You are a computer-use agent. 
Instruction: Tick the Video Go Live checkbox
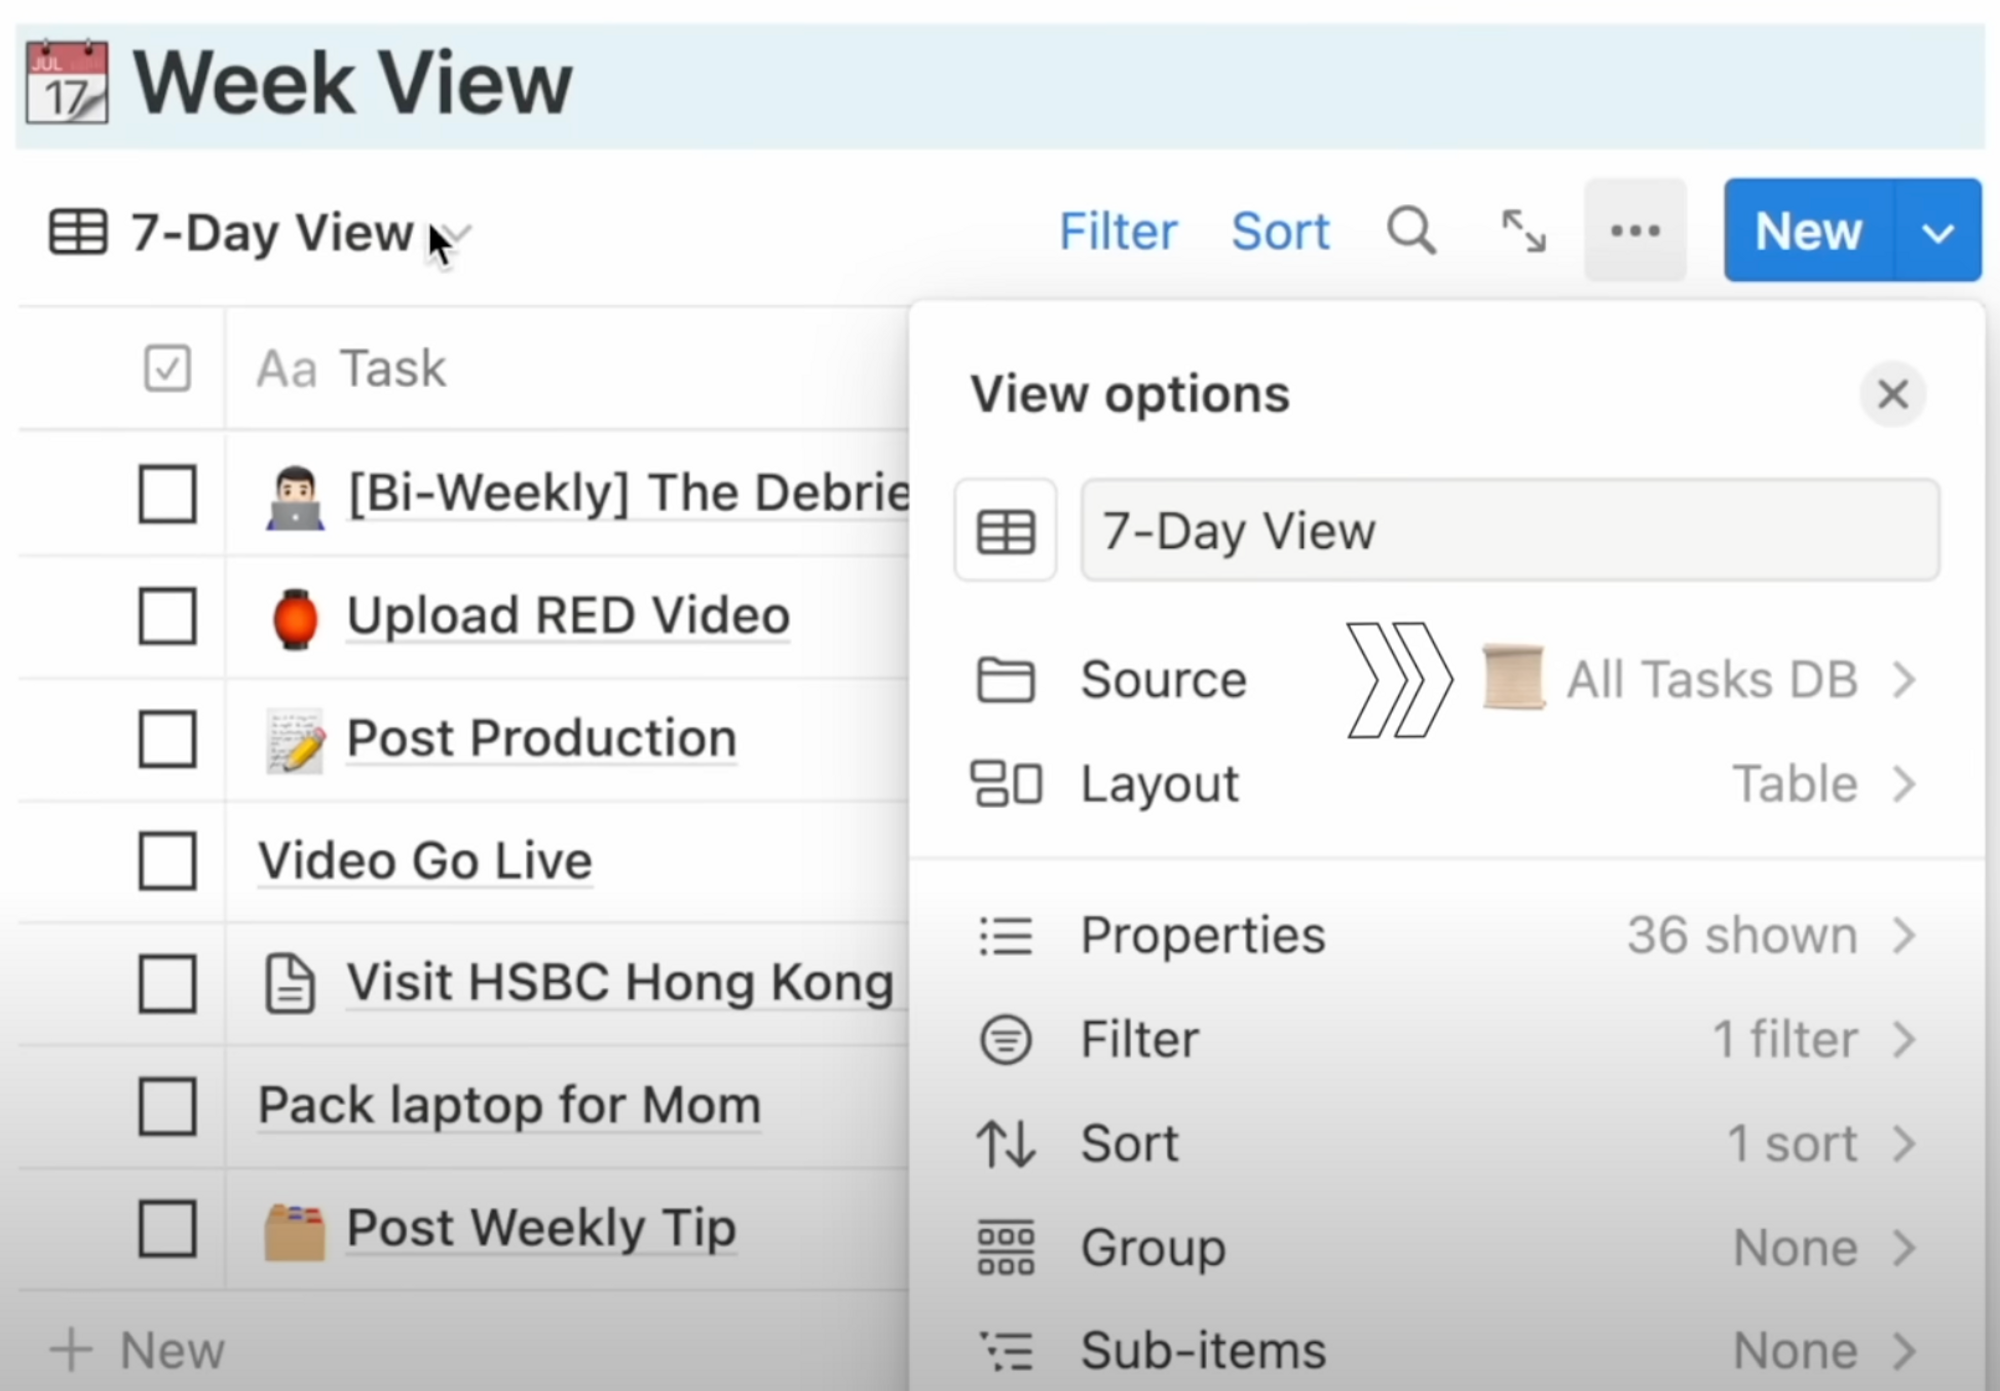(167, 861)
